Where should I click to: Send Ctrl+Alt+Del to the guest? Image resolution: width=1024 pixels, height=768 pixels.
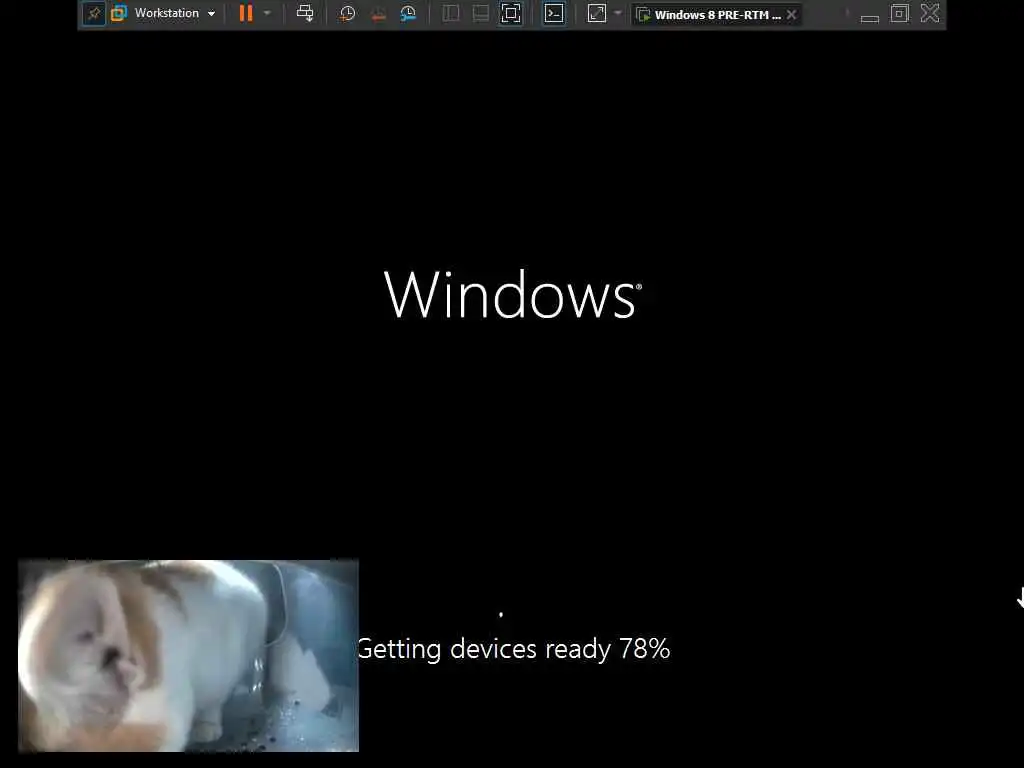tap(305, 13)
